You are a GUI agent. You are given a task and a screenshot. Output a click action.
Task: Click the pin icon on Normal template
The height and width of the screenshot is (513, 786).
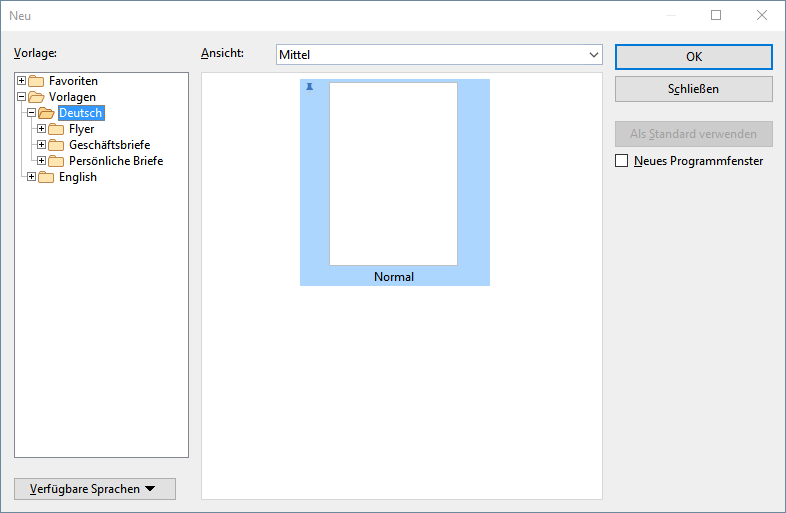pos(309,88)
